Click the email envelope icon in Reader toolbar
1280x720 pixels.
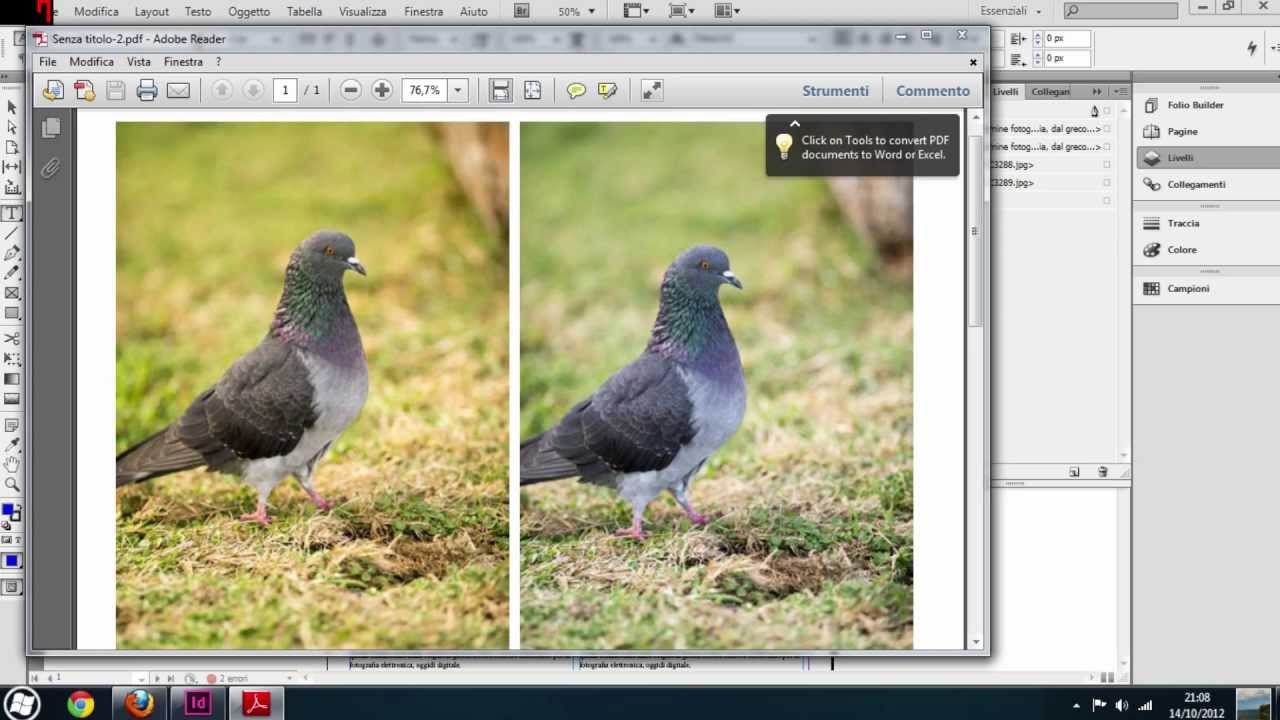[178, 91]
